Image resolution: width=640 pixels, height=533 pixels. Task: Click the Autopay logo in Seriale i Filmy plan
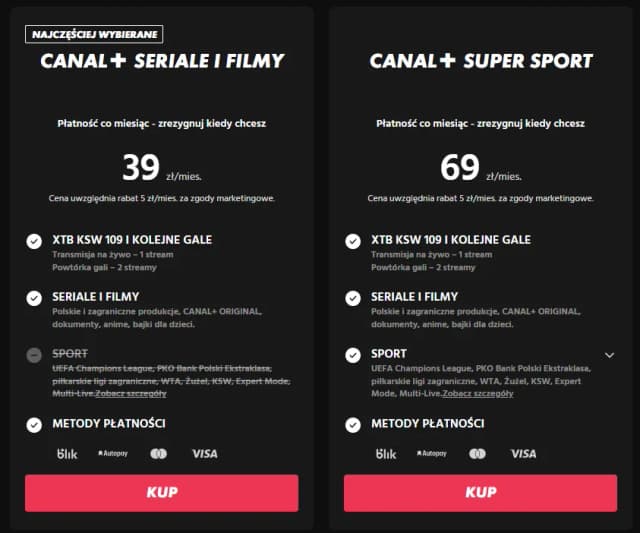pyautogui.click(x=112, y=454)
